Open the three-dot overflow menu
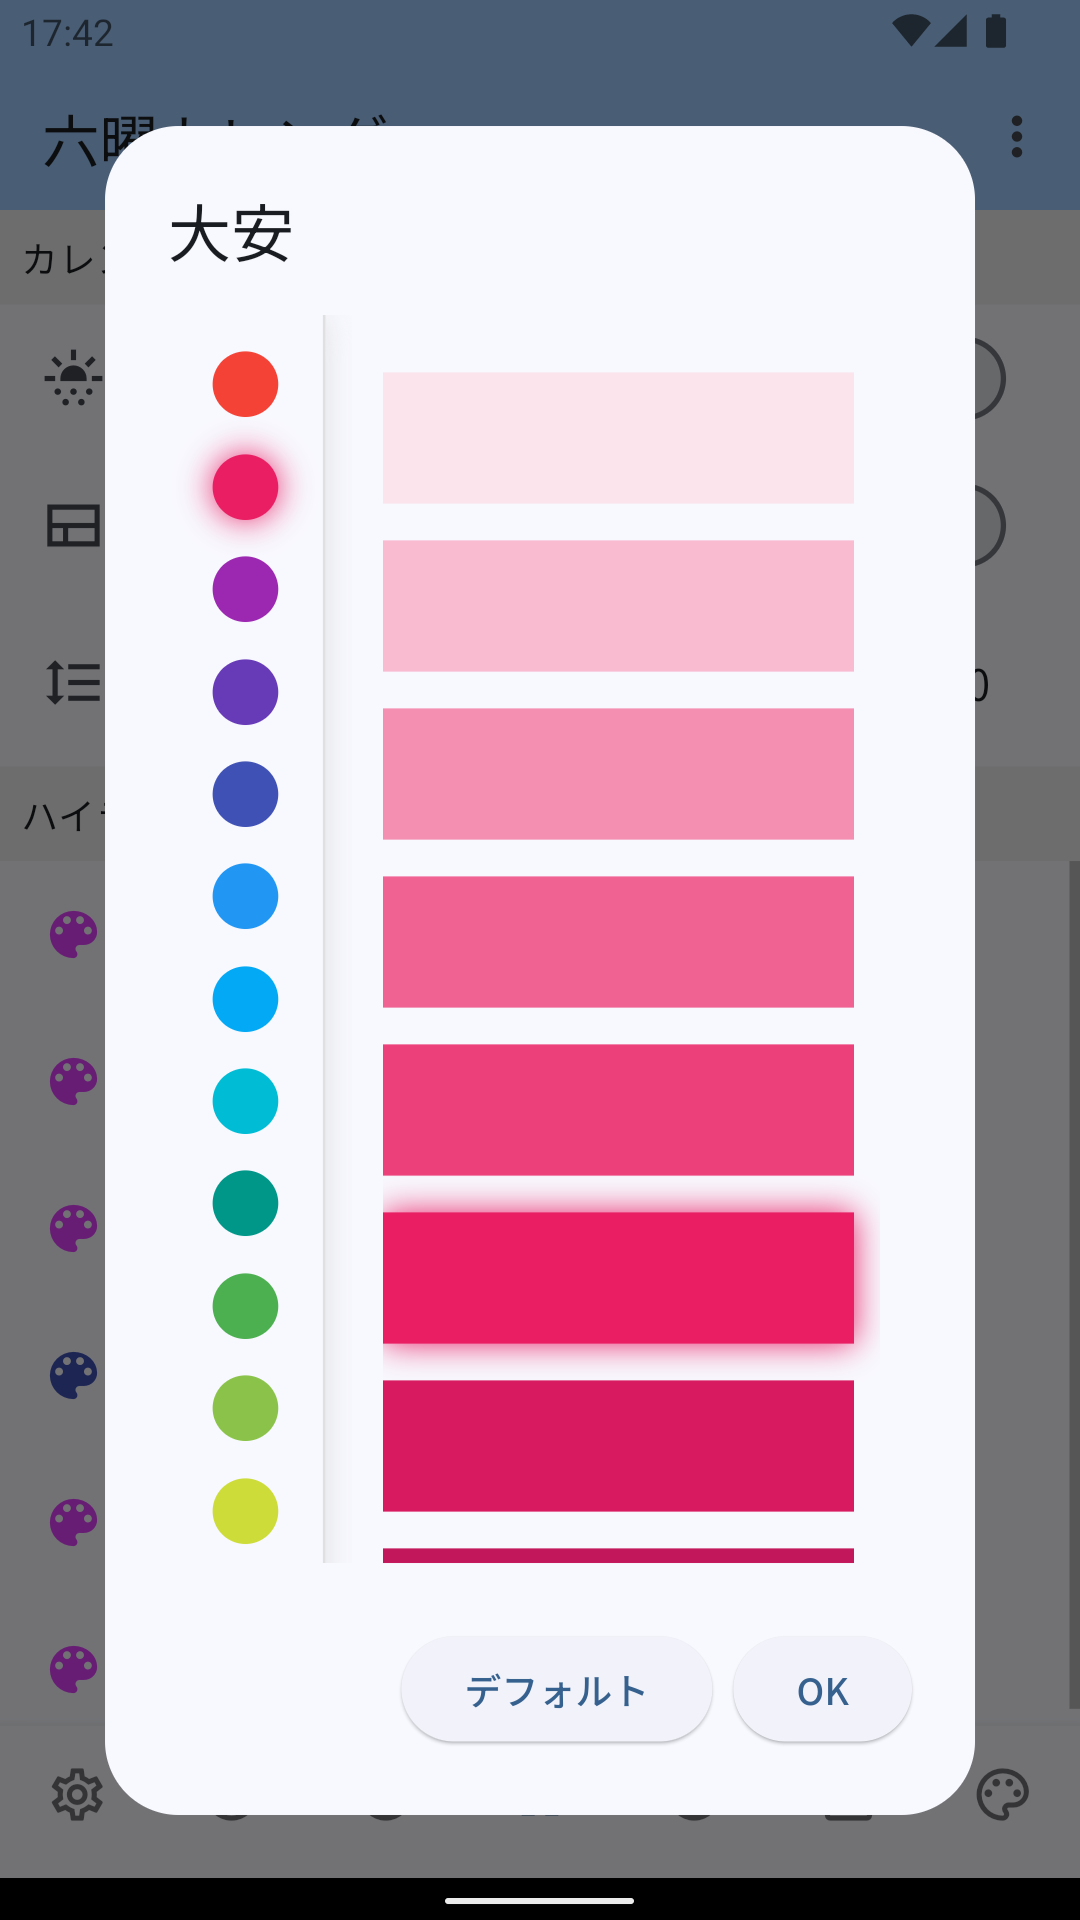Viewport: 1080px width, 1920px height. (x=1017, y=137)
